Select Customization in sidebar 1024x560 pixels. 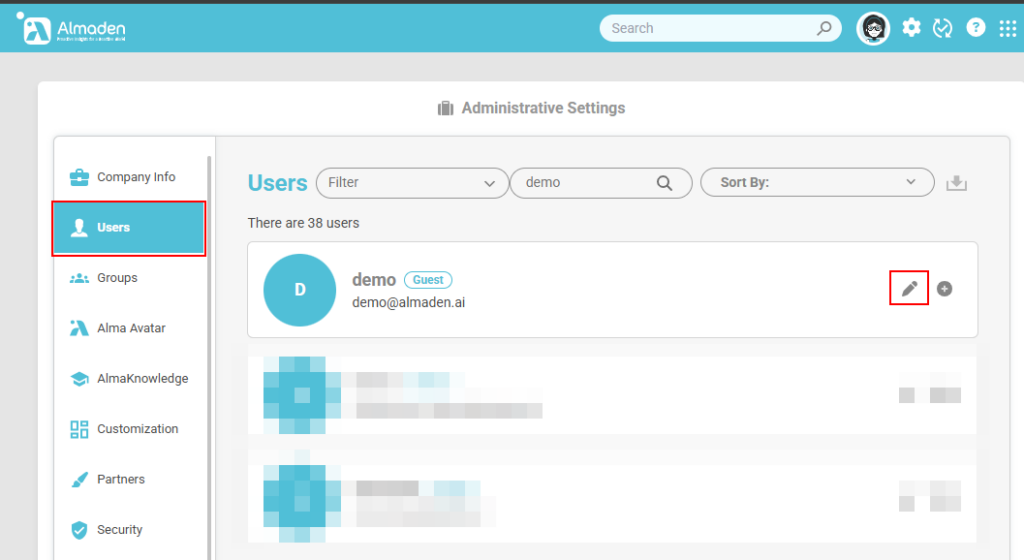click(137, 429)
